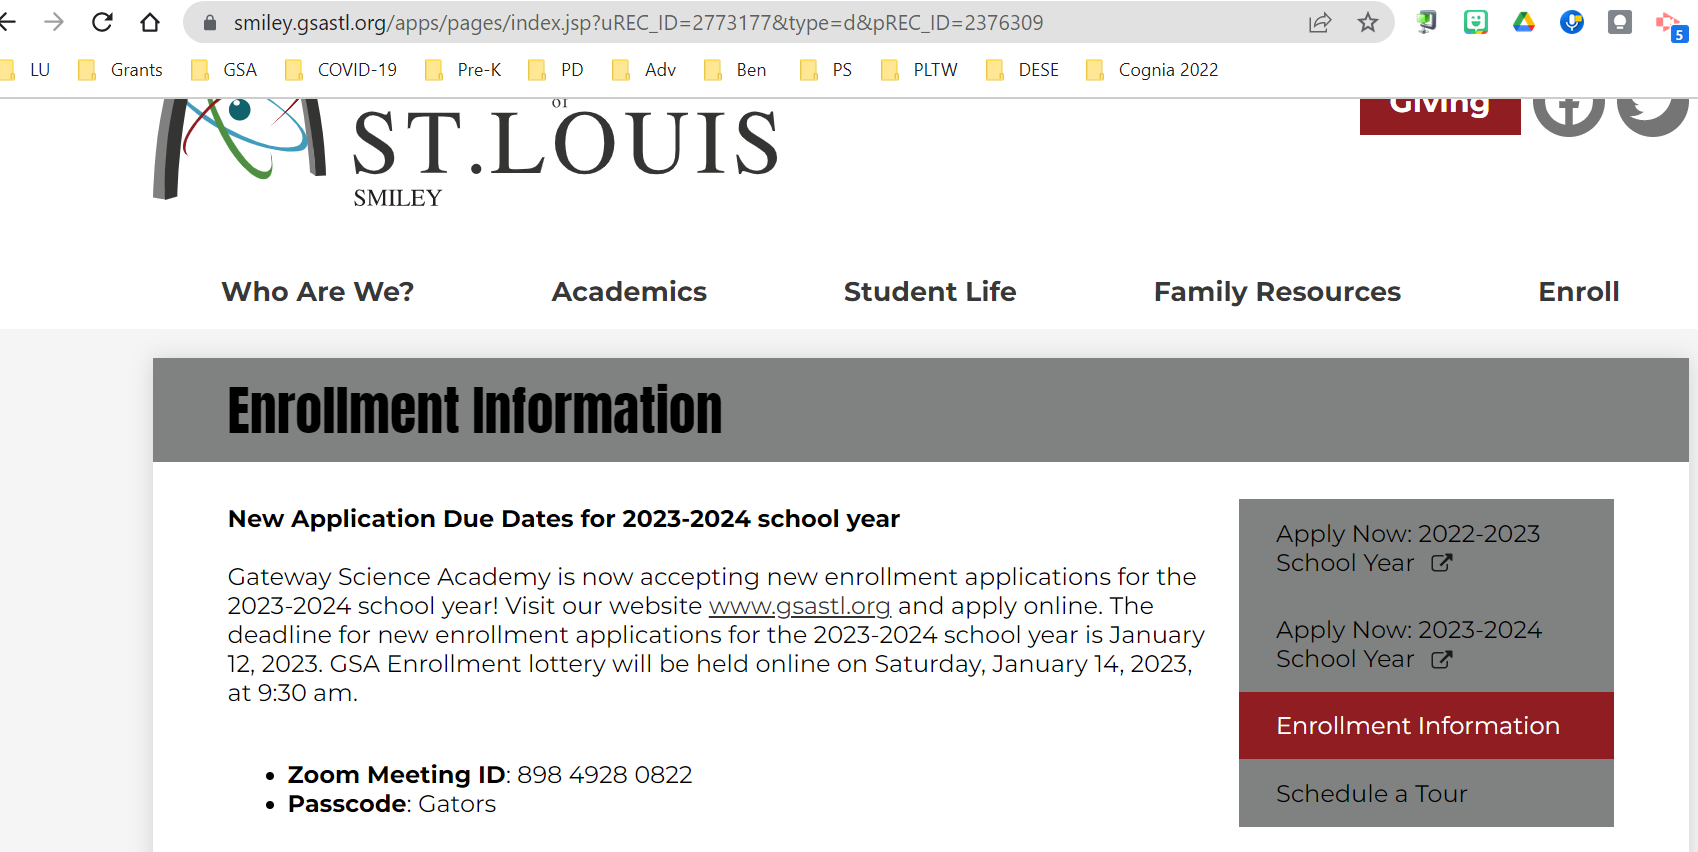Click the SMILEY campus label
Screen dimensions: 1698x852
tap(397, 198)
